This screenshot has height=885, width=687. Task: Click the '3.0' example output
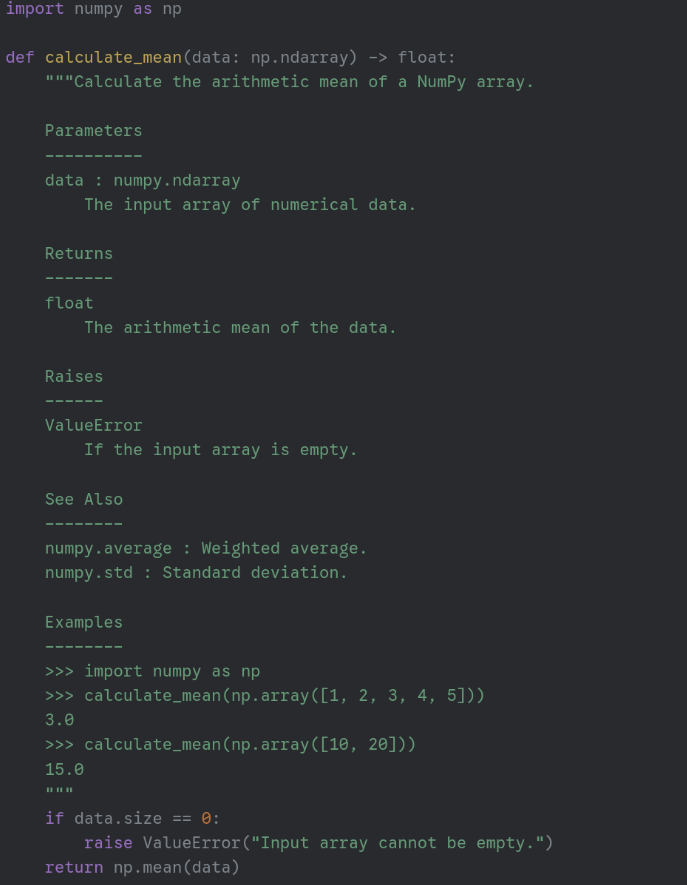pos(59,720)
